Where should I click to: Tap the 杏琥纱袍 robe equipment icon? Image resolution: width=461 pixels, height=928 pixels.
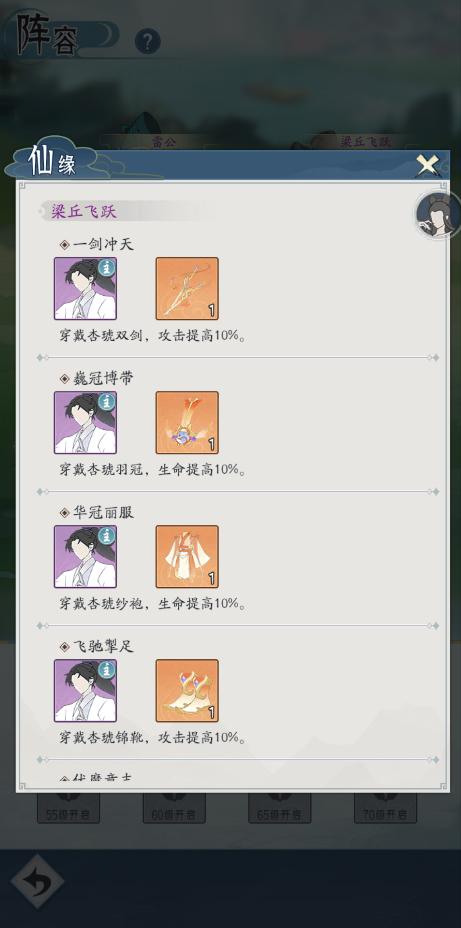[187, 556]
